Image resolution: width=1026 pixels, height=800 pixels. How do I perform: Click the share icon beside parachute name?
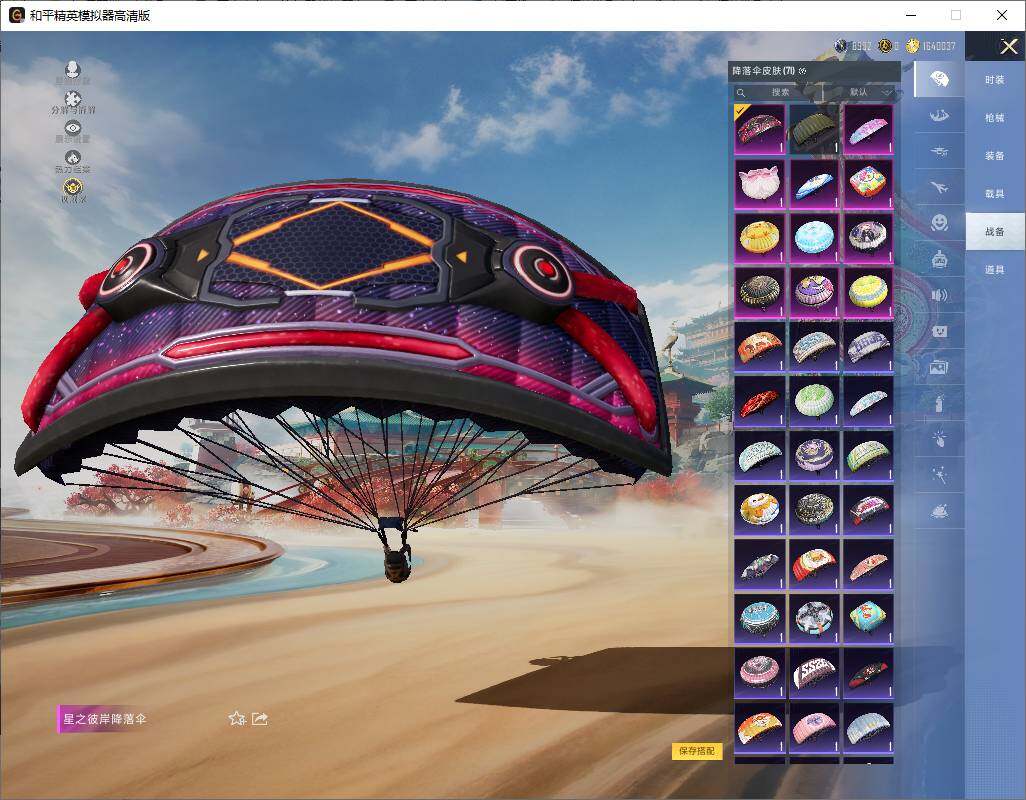pos(260,718)
